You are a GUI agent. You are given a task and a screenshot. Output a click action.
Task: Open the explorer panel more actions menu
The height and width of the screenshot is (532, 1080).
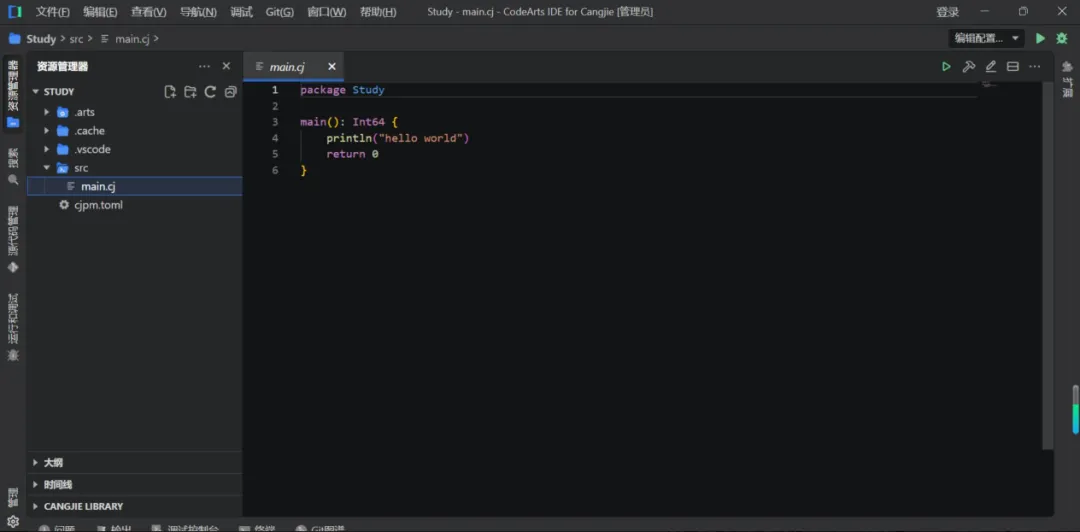(205, 67)
